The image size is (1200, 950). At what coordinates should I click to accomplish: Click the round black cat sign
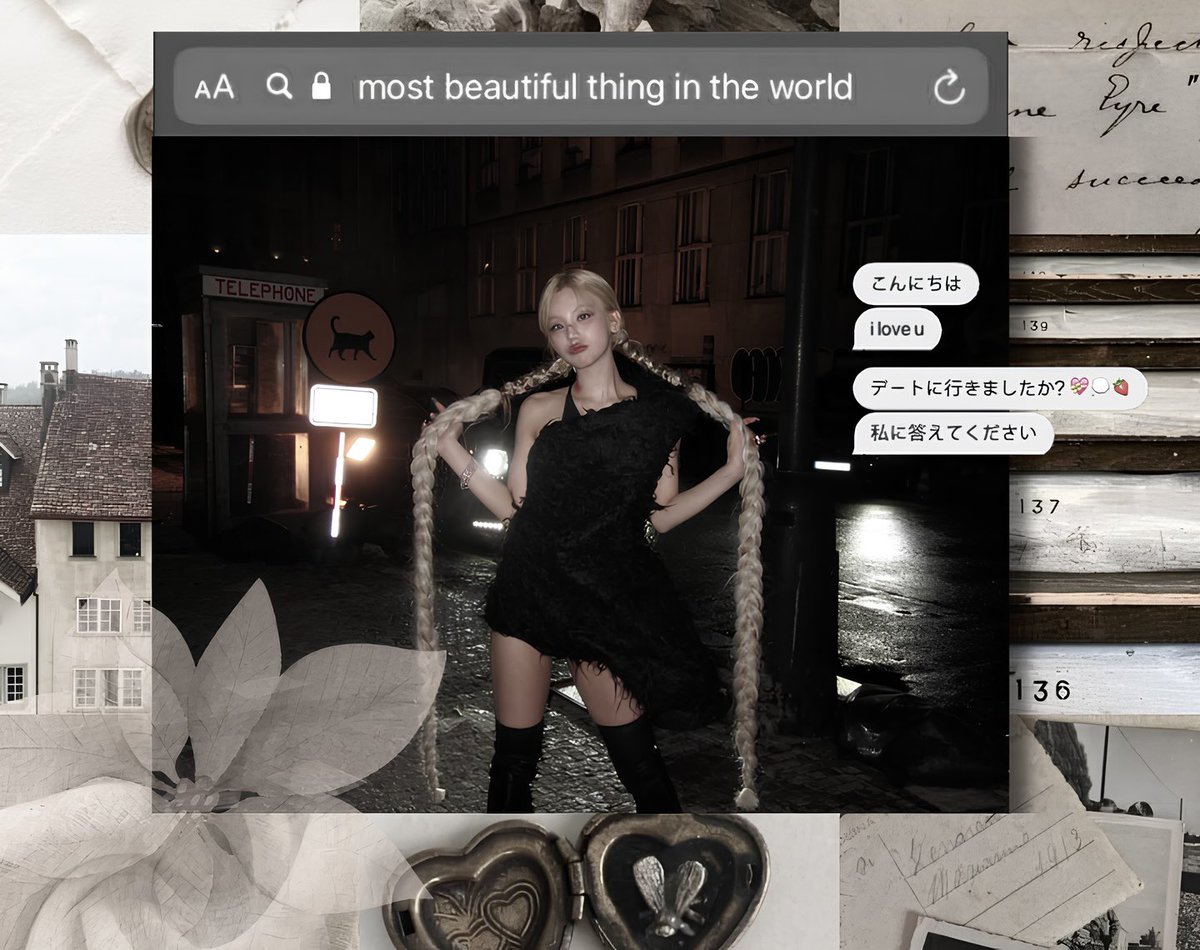pos(349,339)
